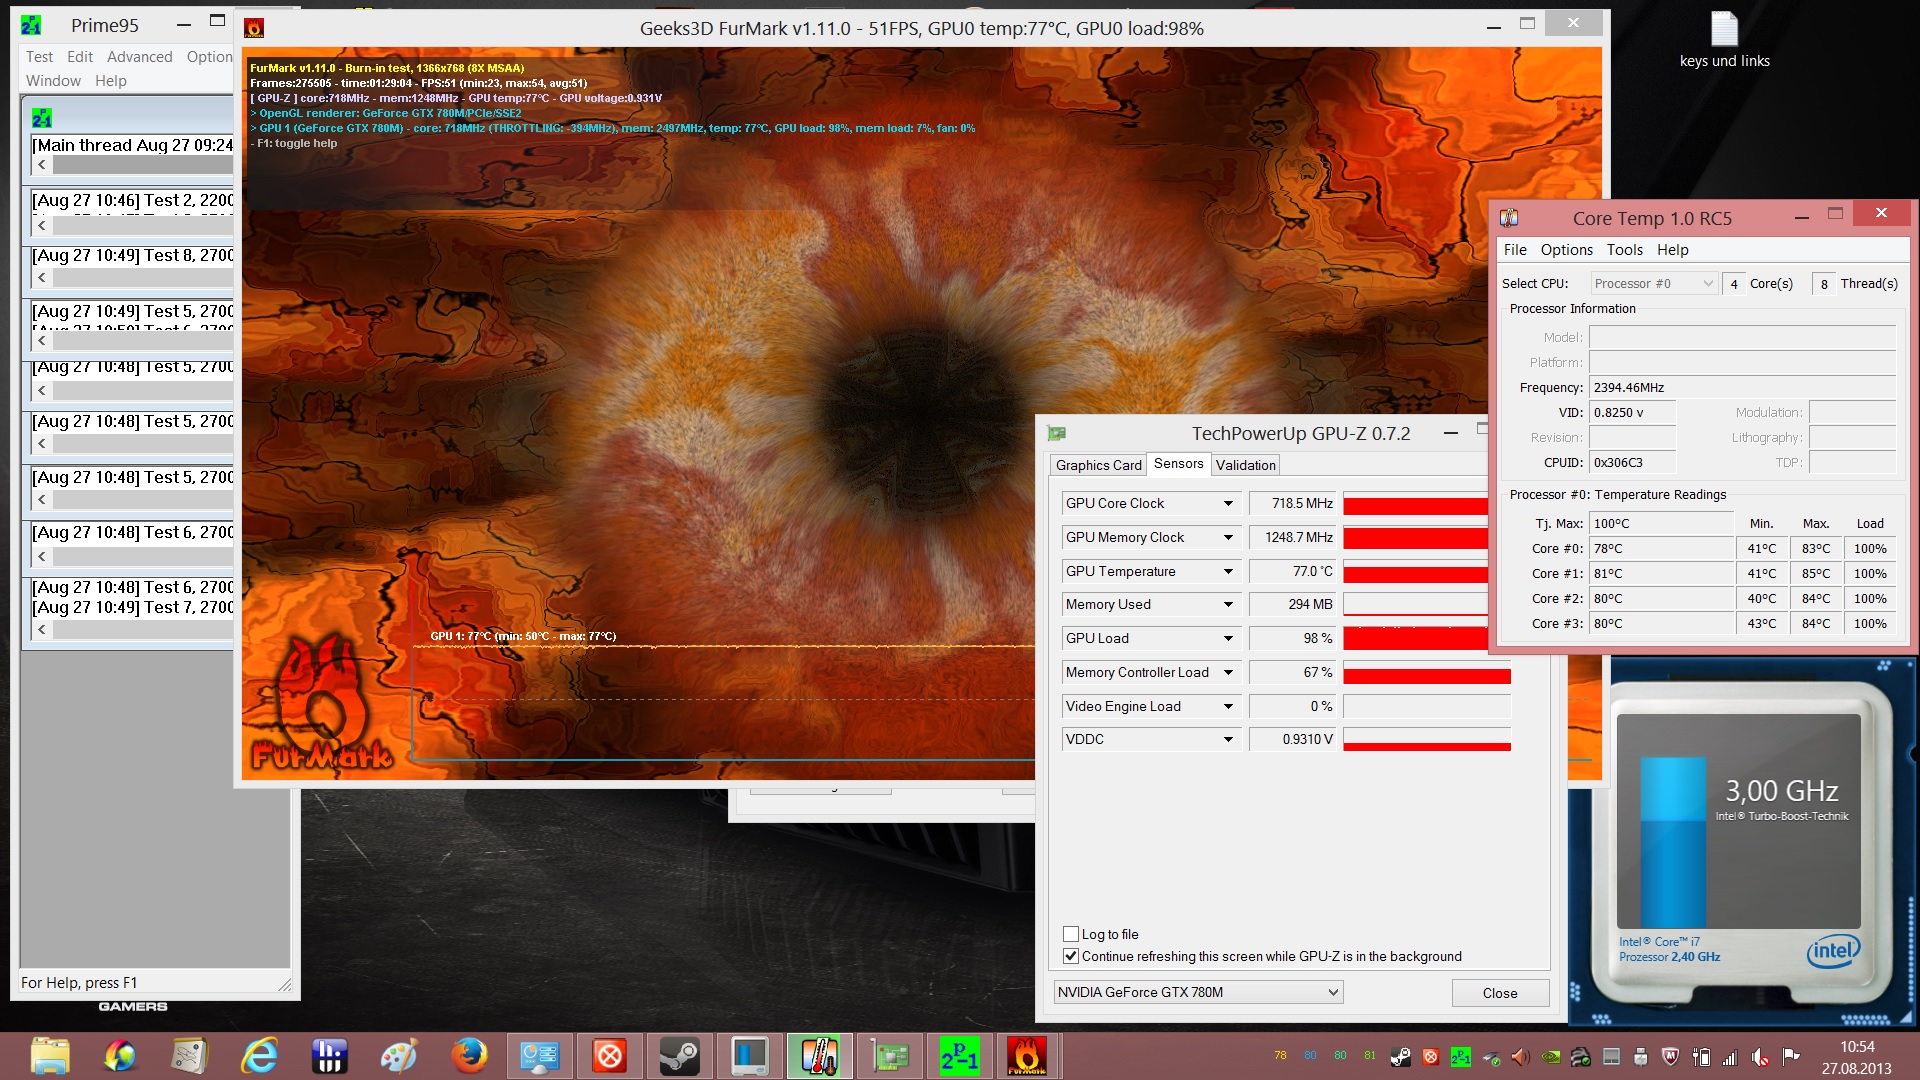
Task: Open Firefox from the taskbar
Action: click(469, 1056)
